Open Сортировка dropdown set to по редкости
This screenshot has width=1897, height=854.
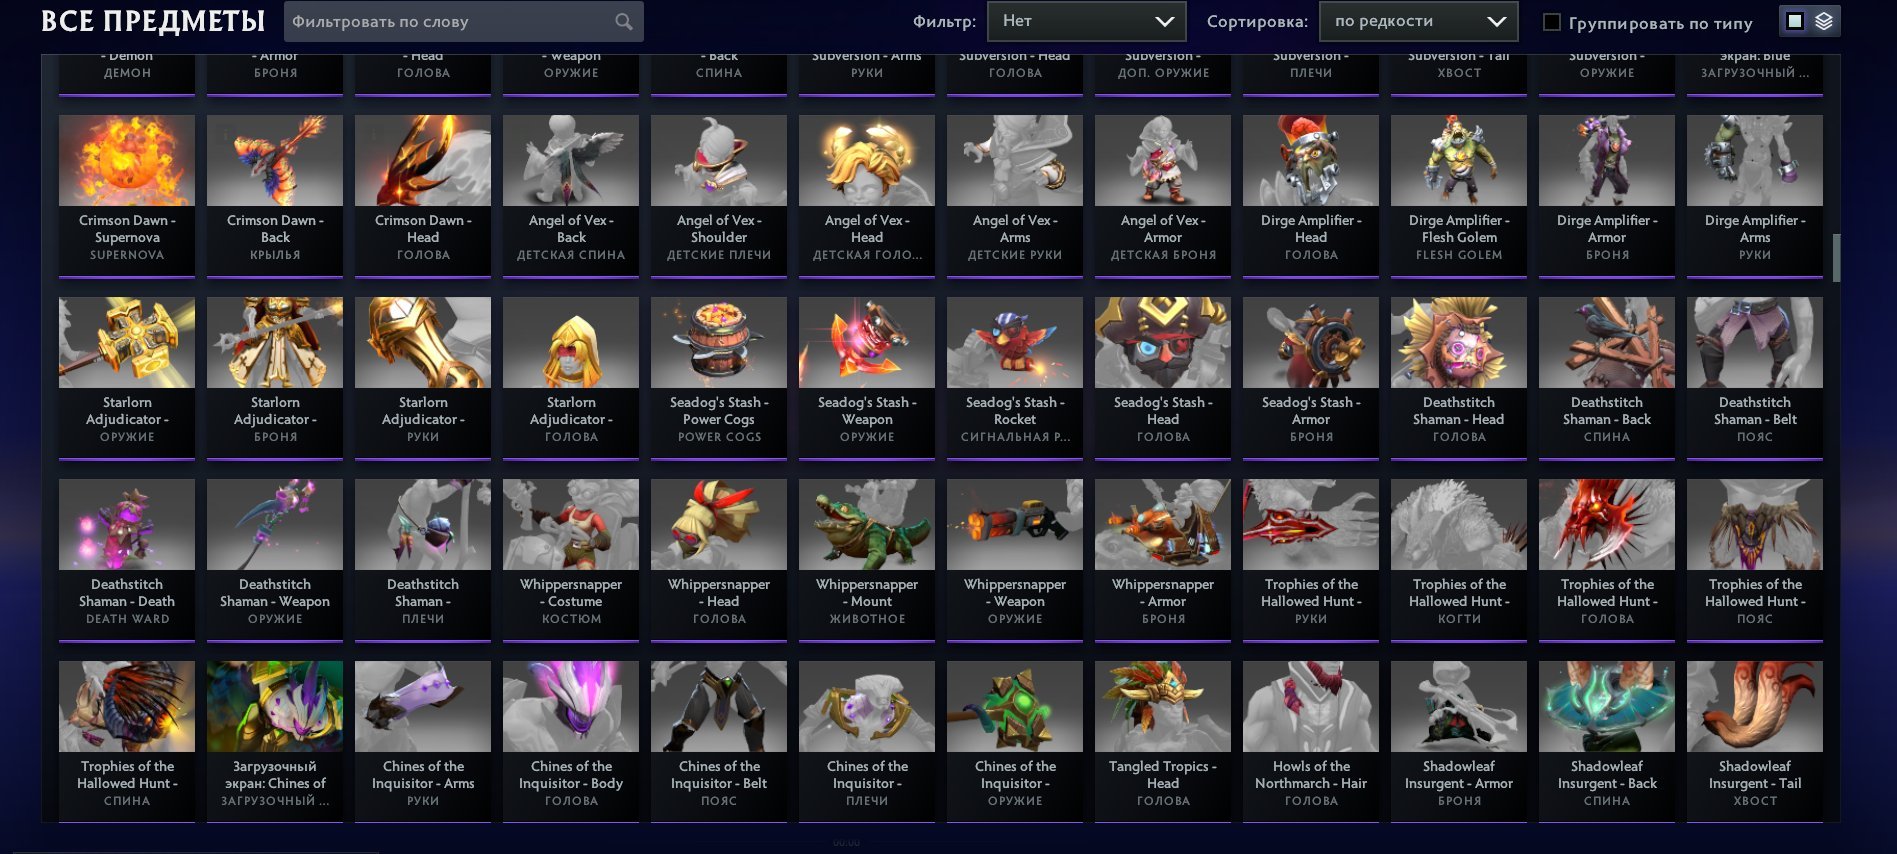pyautogui.click(x=1419, y=21)
